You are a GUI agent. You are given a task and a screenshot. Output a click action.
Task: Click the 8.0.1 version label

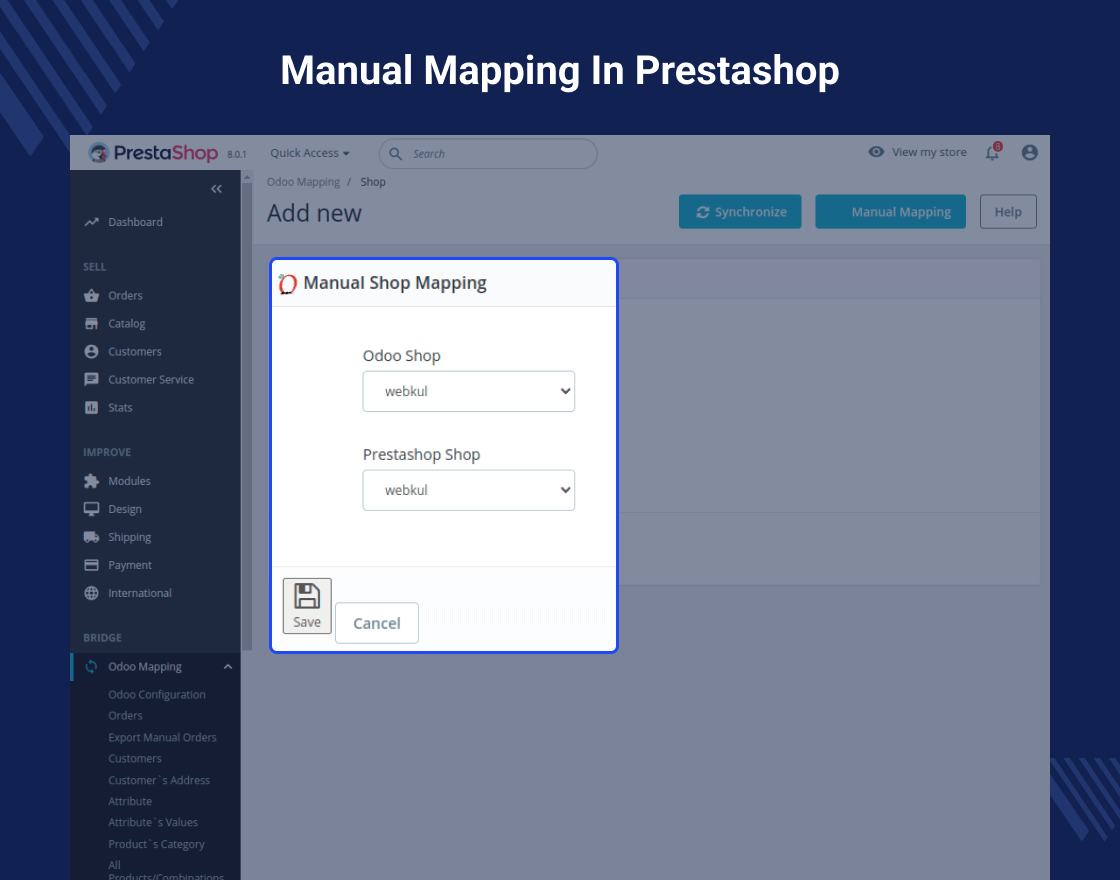(237, 154)
